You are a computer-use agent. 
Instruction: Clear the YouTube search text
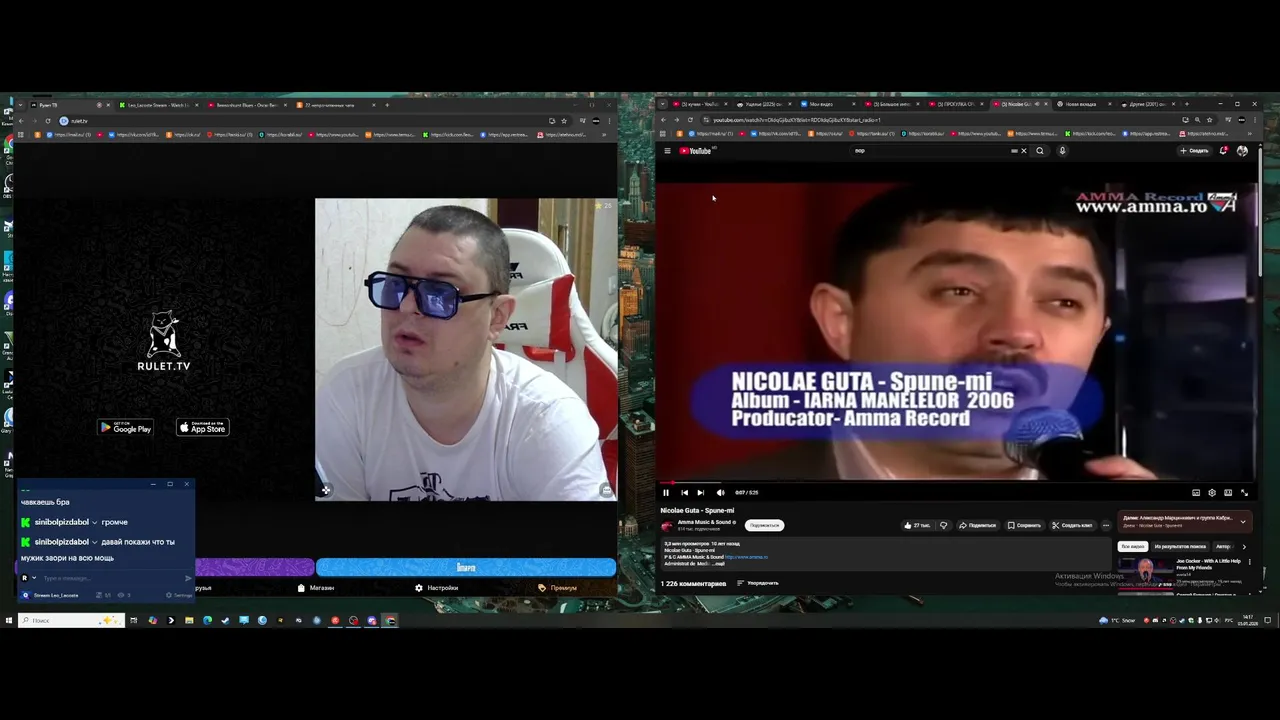pyautogui.click(x=1023, y=151)
